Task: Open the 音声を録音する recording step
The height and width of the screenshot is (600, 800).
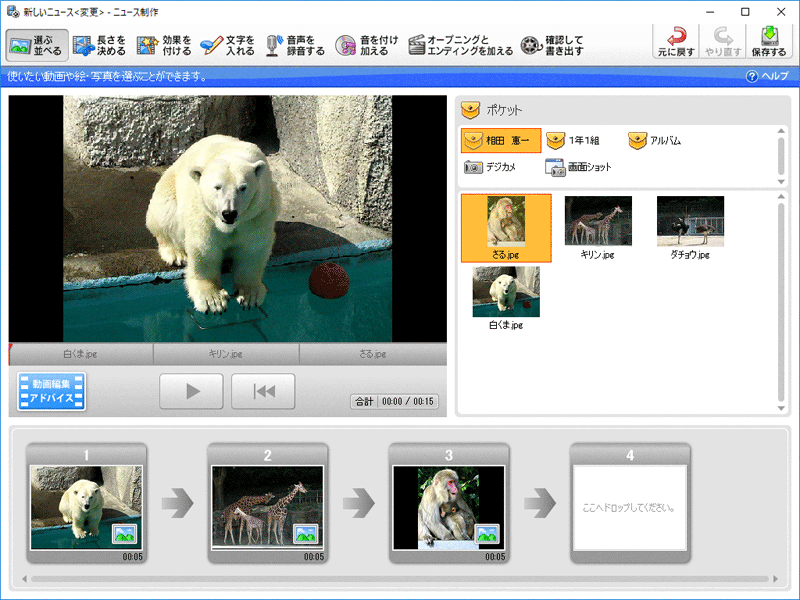Action: coord(295,45)
